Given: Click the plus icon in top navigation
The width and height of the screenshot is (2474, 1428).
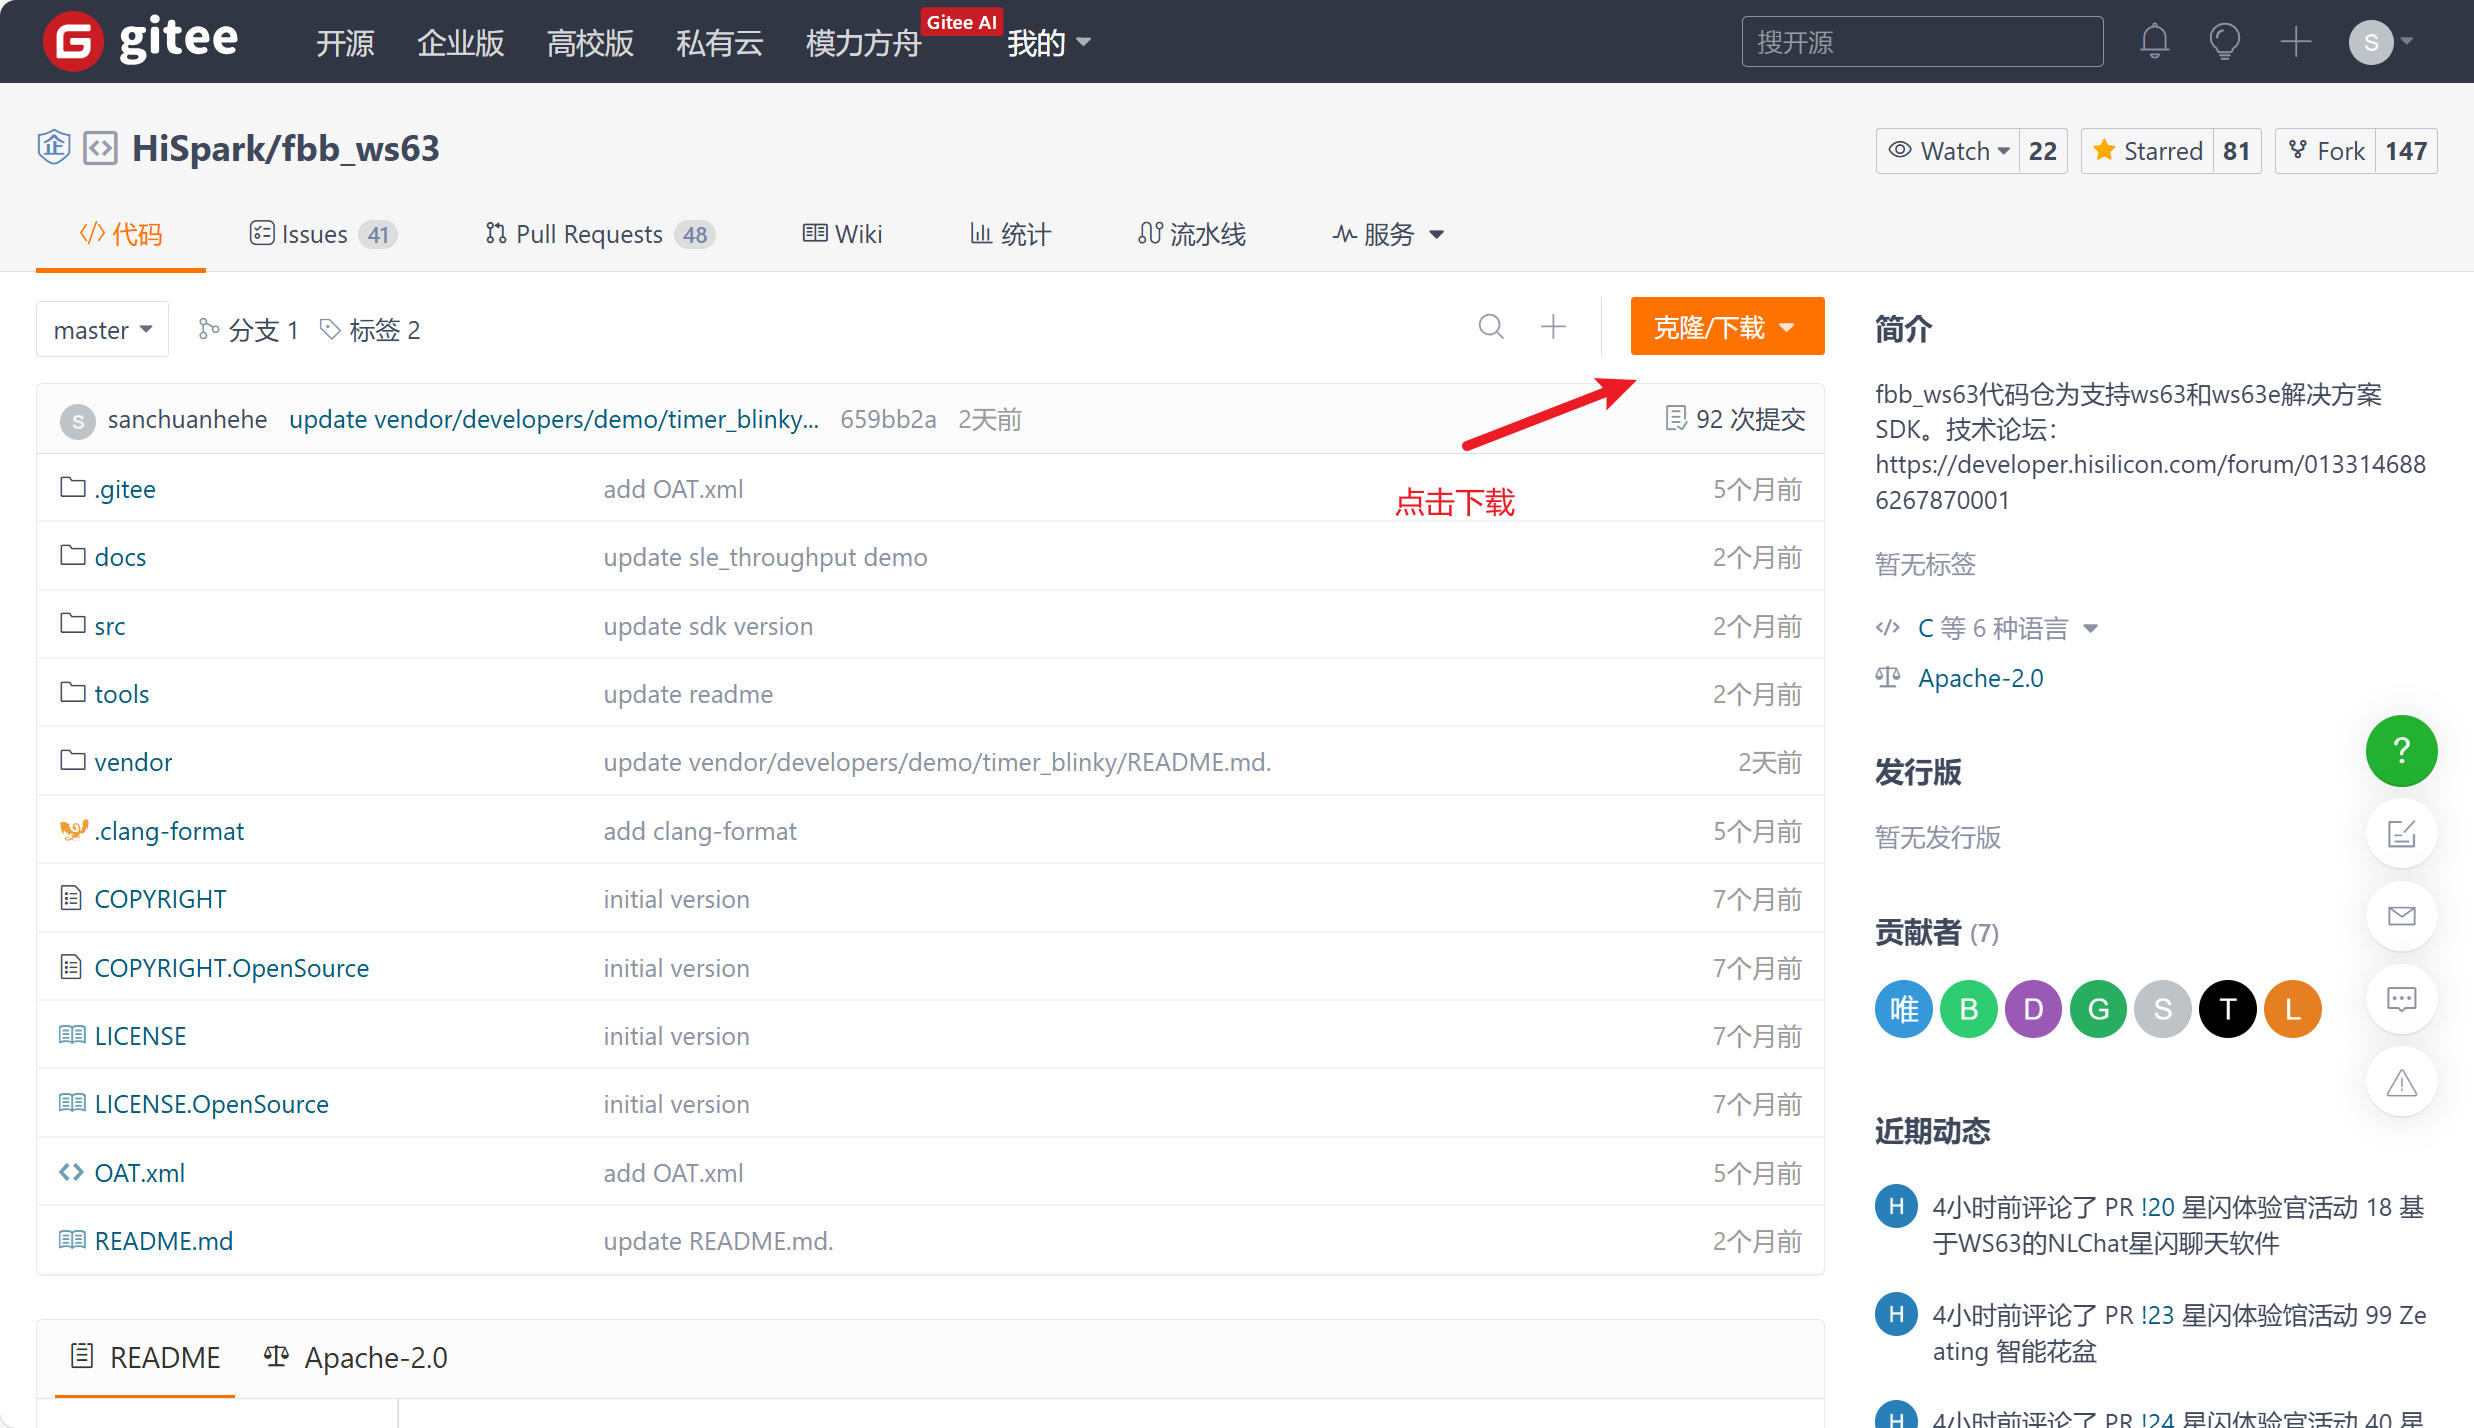Looking at the screenshot, I should tap(2295, 42).
